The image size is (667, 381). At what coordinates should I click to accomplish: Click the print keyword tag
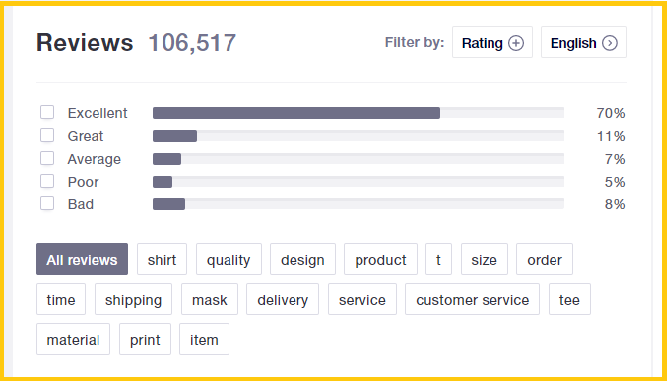coord(145,339)
